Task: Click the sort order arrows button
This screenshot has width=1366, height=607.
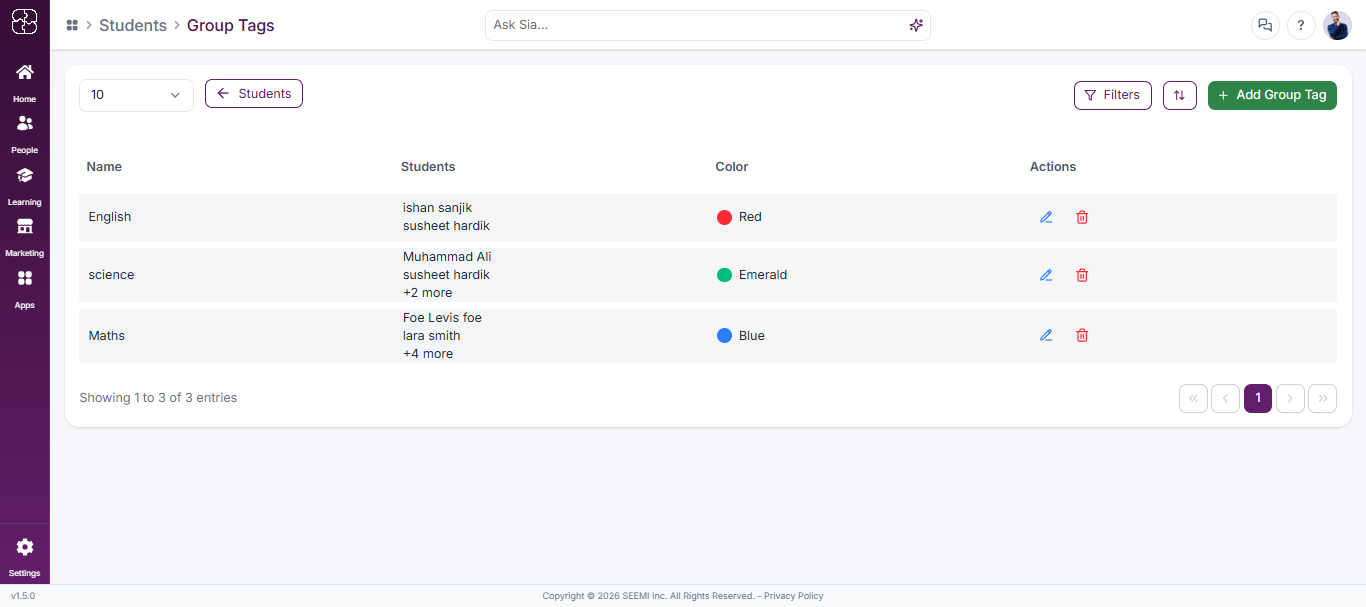Action: click(x=1180, y=95)
